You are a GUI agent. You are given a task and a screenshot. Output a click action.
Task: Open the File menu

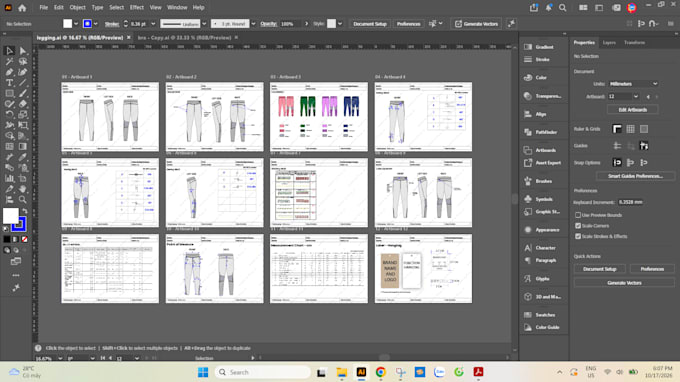[x=43, y=7]
